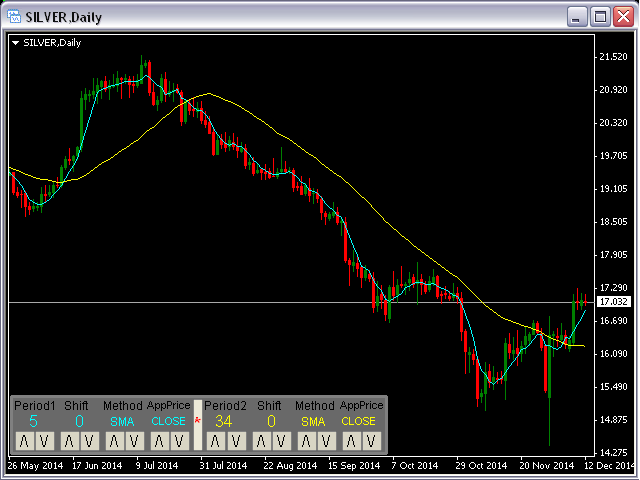Viewport: 640px width, 480px height.
Task: Click the window title bar chart icon
Action: 16,17
